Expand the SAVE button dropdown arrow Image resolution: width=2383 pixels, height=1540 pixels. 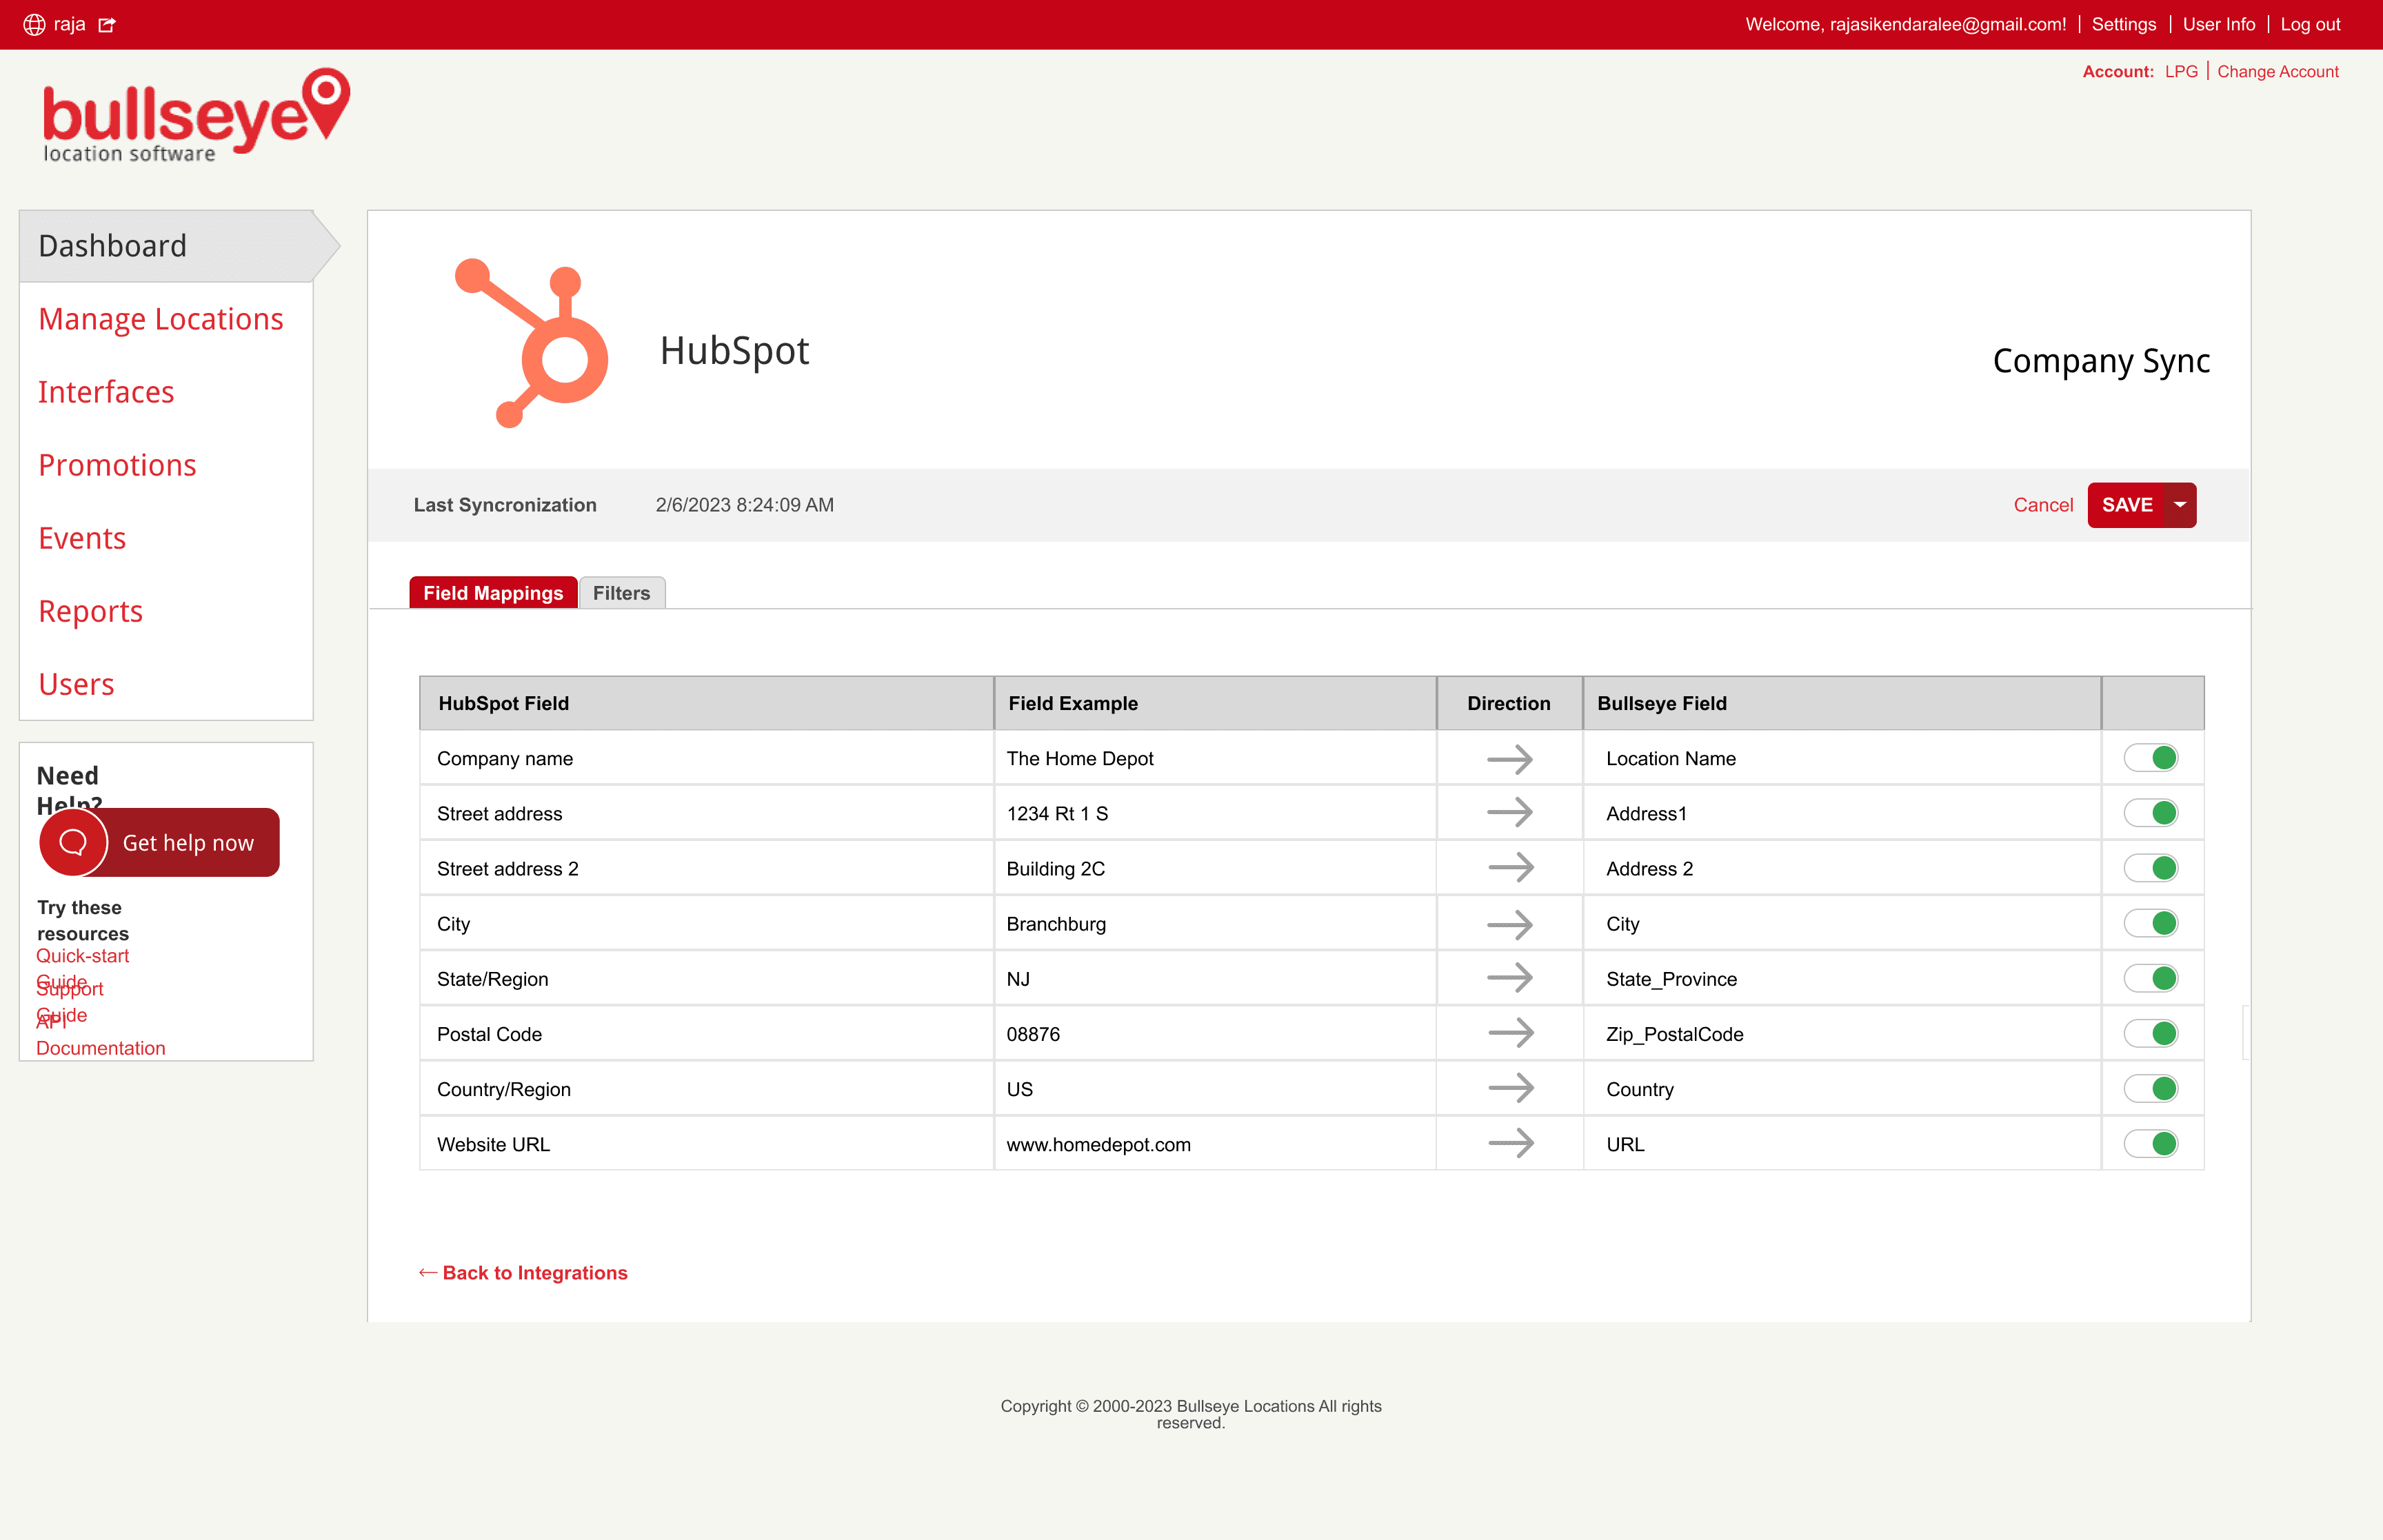tap(2180, 505)
